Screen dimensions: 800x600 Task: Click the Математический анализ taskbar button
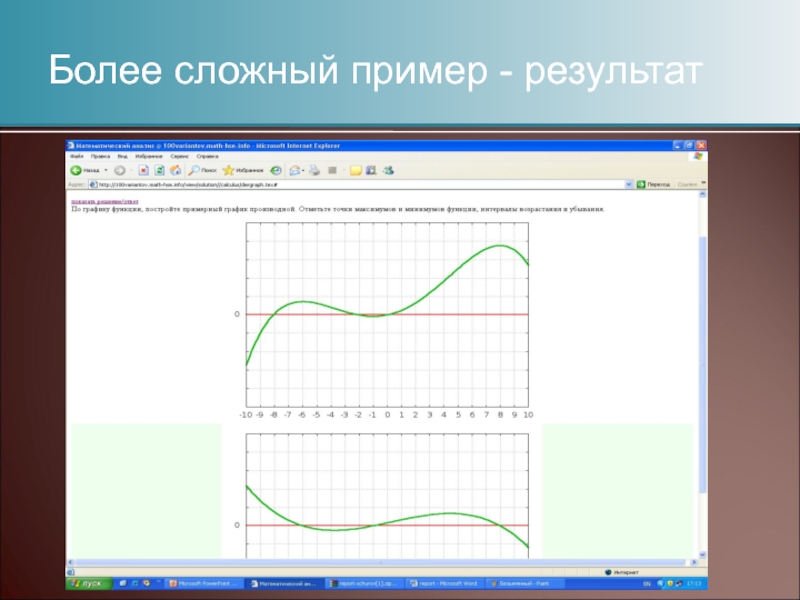(284, 583)
